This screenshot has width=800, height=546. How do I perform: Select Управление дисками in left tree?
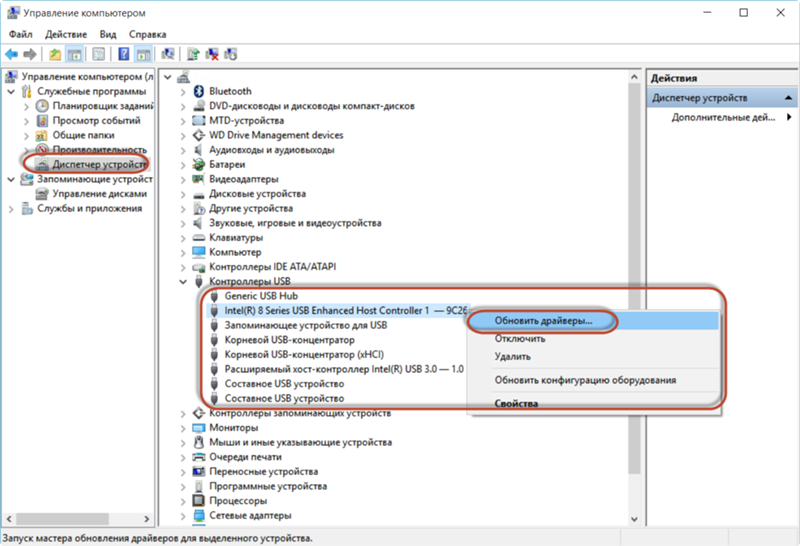coord(99,194)
